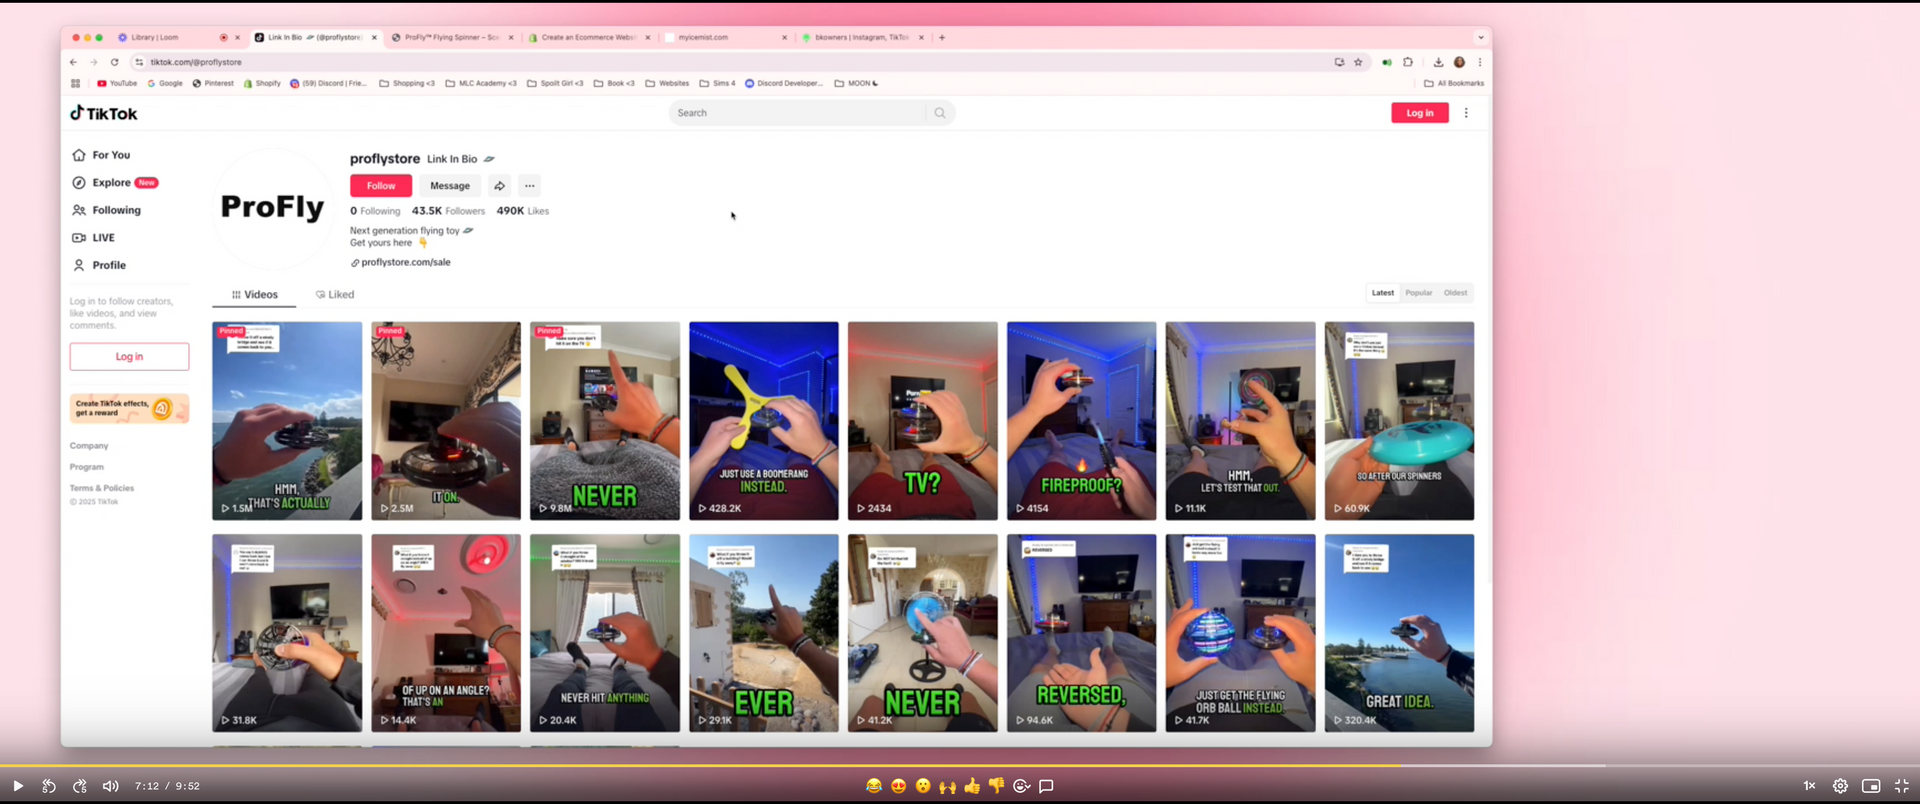Viewport: 1920px width, 804px height.
Task: Click the outlined Log in button in sidebar
Action: click(129, 357)
